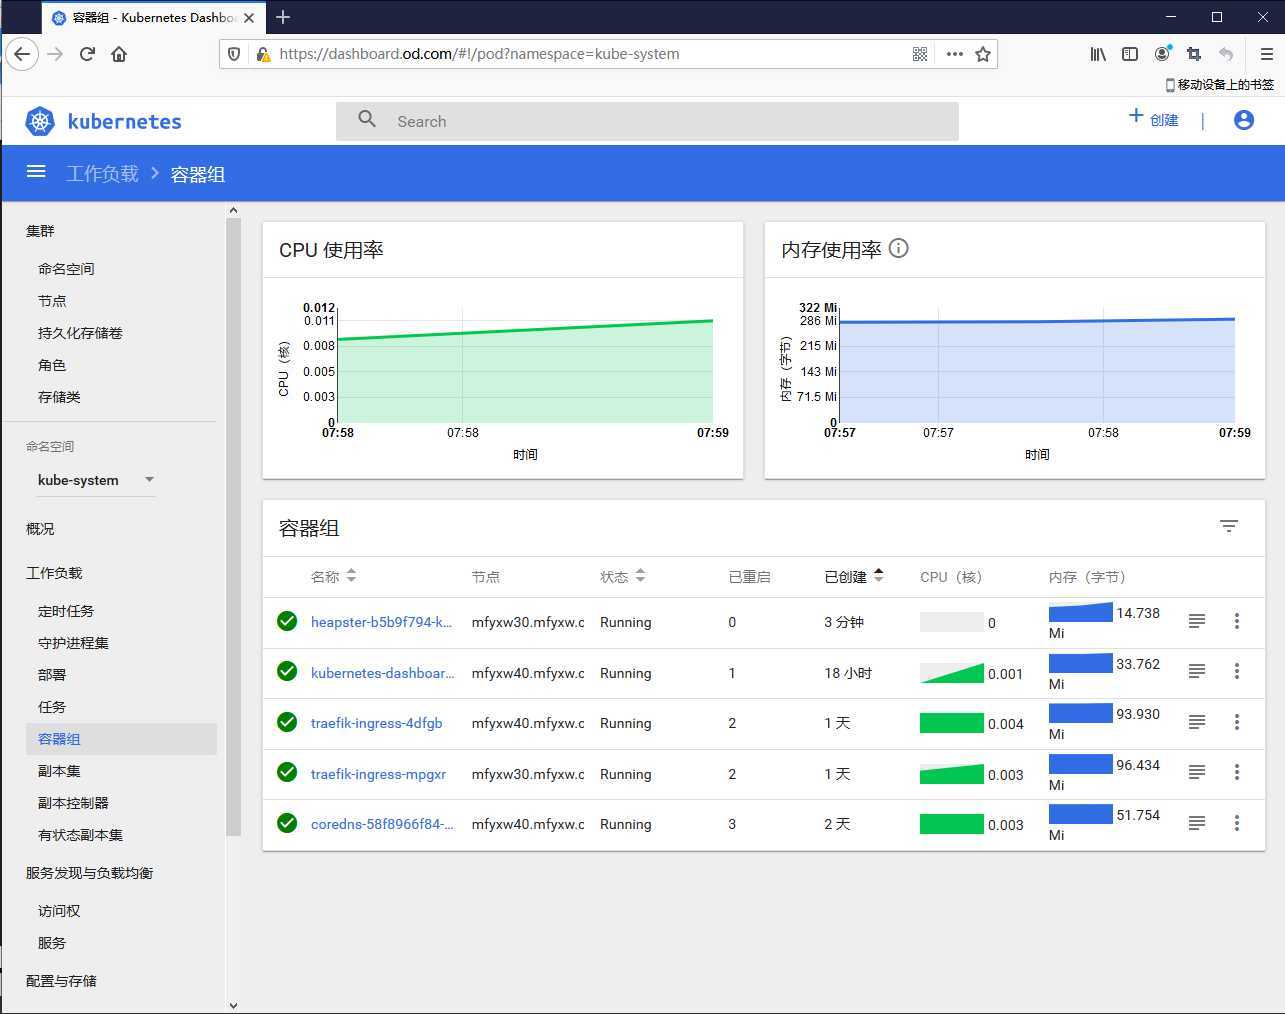Viewport: 1285px width, 1014px height.
Task: Open page actions three-dot icon in URL bar
Action: (955, 54)
